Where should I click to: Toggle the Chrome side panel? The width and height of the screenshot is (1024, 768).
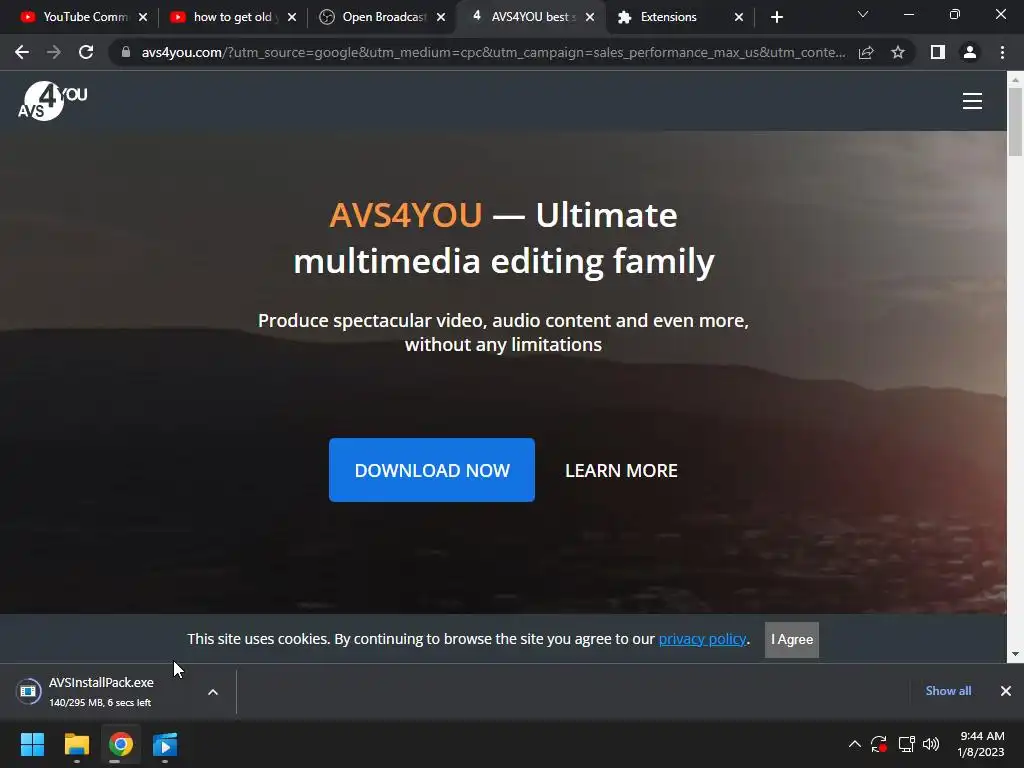click(938, 52)
